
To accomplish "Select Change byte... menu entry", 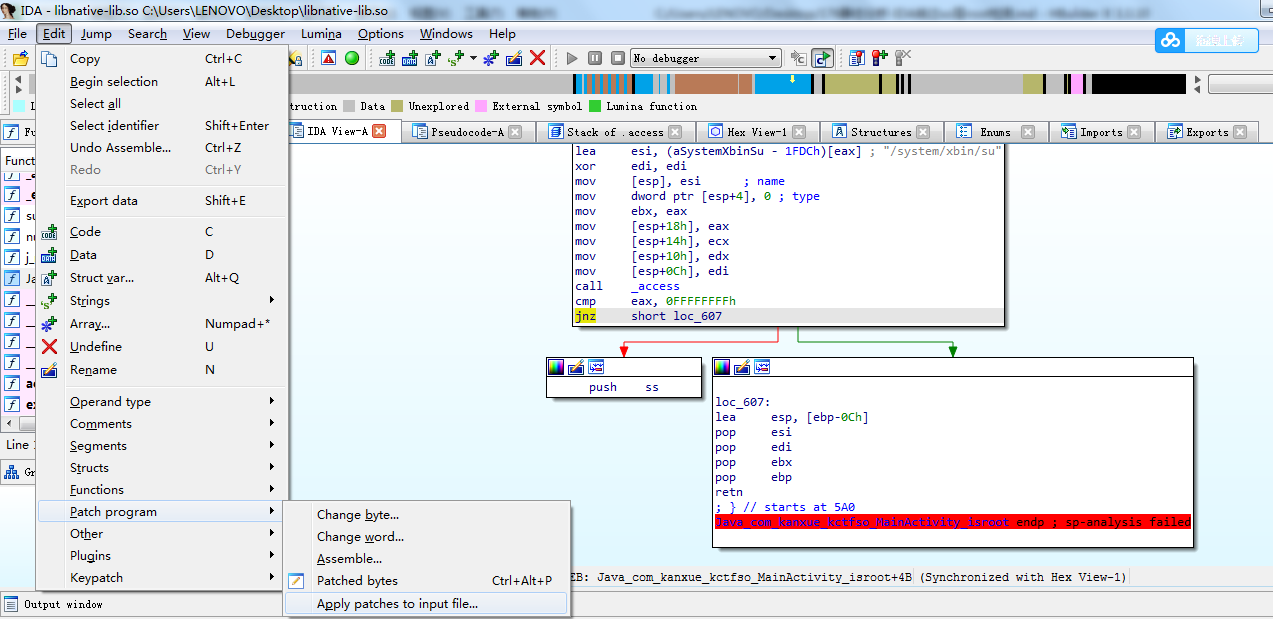I will (x=427, y=514).
